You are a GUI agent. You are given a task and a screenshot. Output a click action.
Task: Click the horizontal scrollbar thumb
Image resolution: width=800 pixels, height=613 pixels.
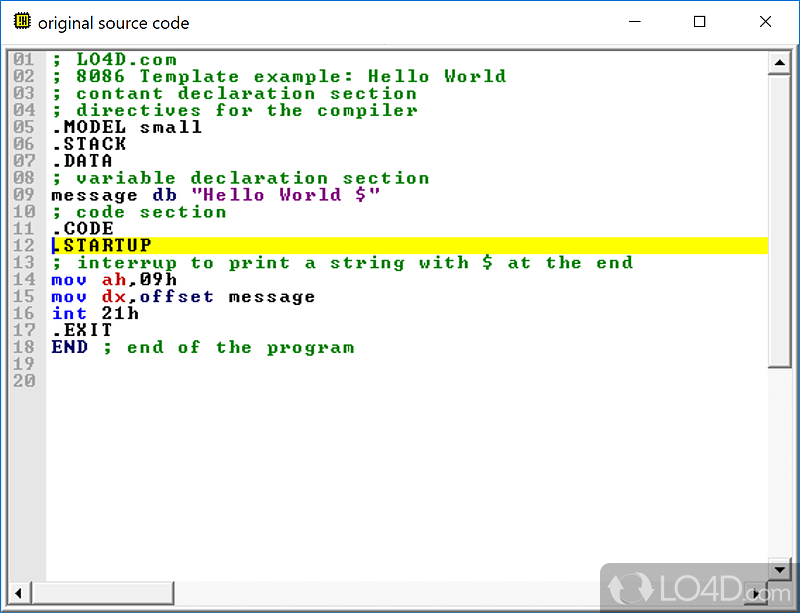coord(103,593)
